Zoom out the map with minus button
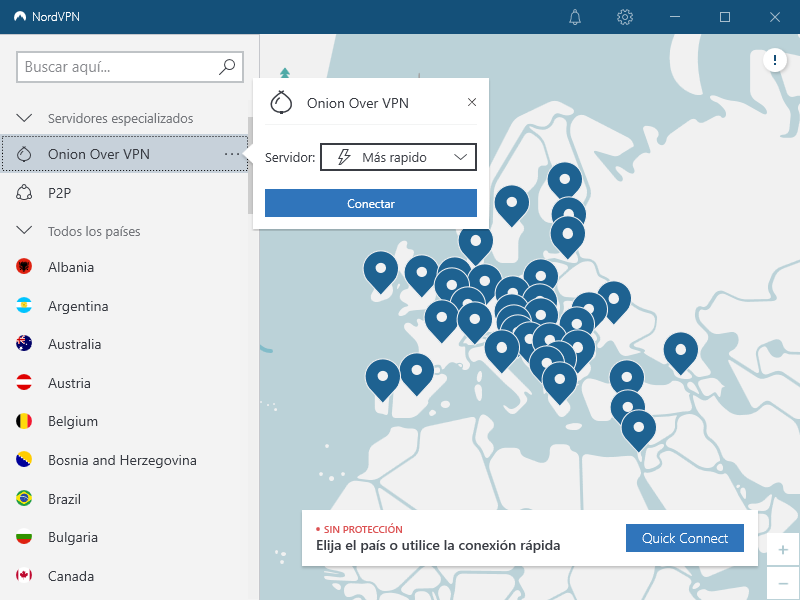This screenshot has height=614, width=800. (x=783, y=583)
